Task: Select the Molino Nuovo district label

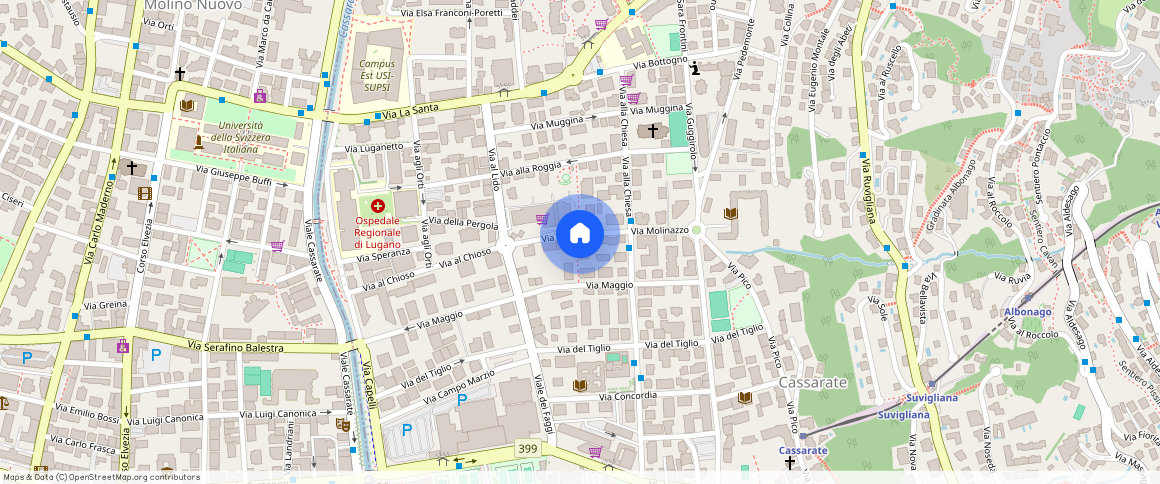Action: [x=192, y=5]
